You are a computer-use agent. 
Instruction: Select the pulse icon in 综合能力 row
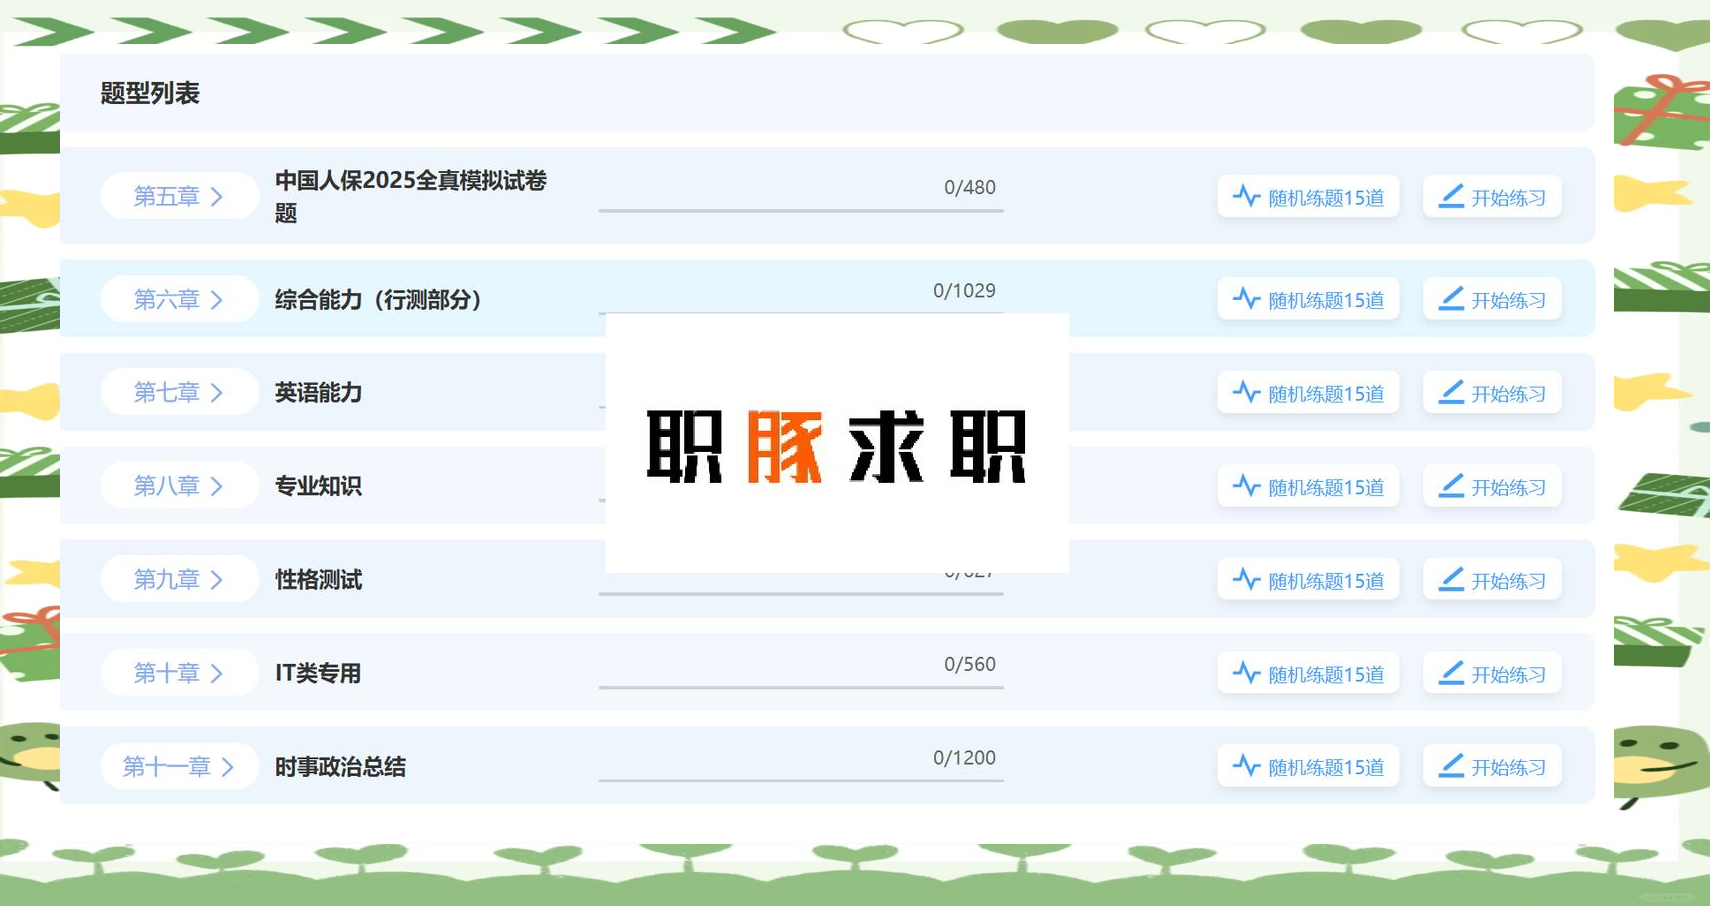tap(1246, 298)
